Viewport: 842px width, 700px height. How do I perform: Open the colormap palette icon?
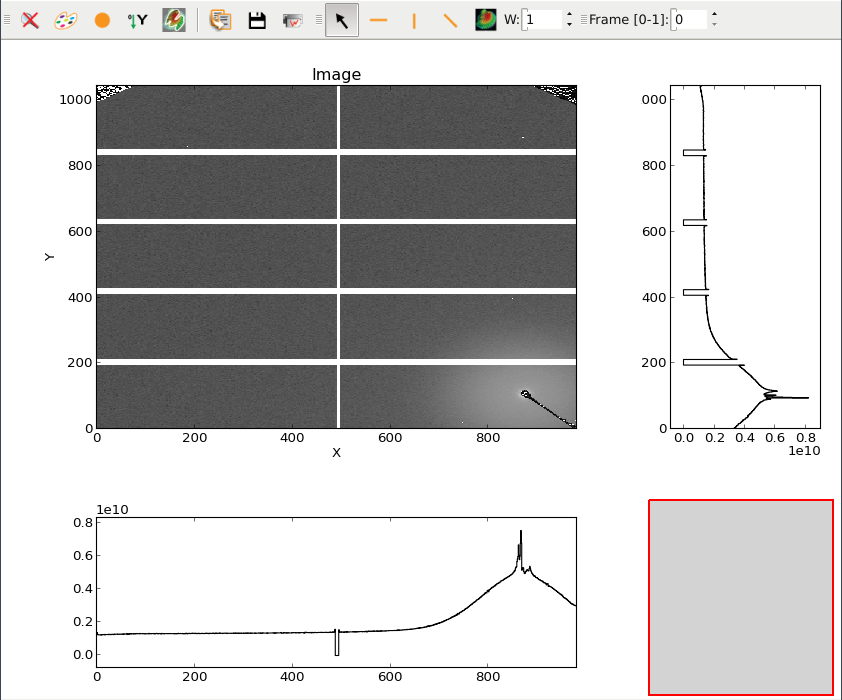coord(65,20)
